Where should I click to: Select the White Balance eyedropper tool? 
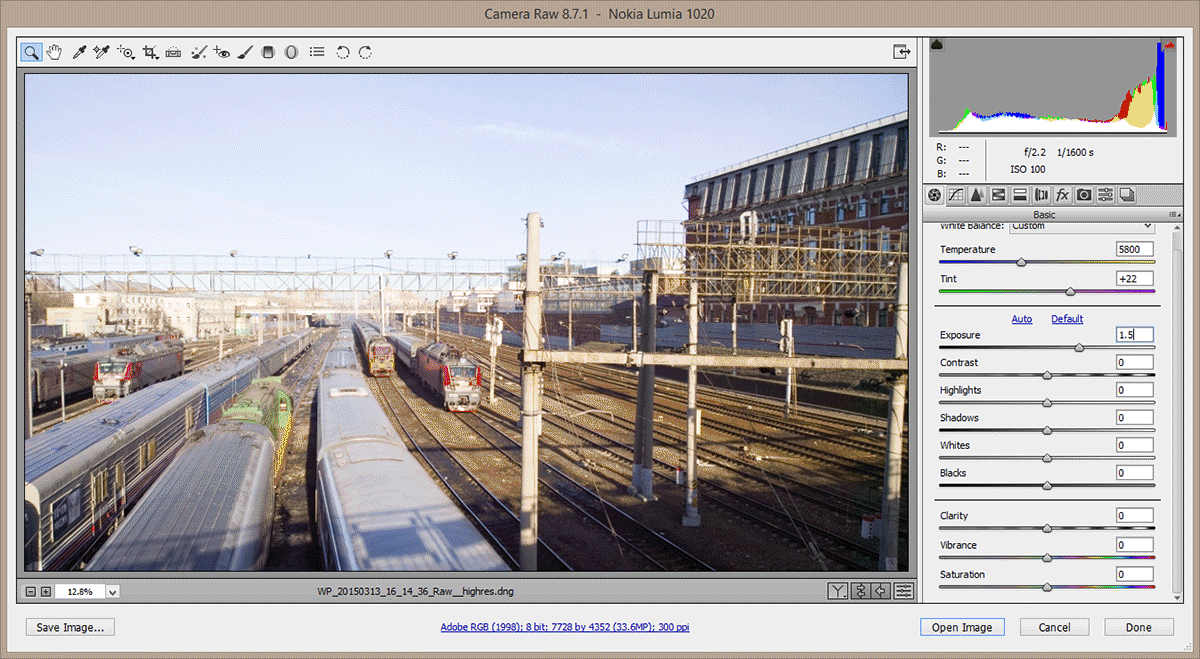point(78,52)
